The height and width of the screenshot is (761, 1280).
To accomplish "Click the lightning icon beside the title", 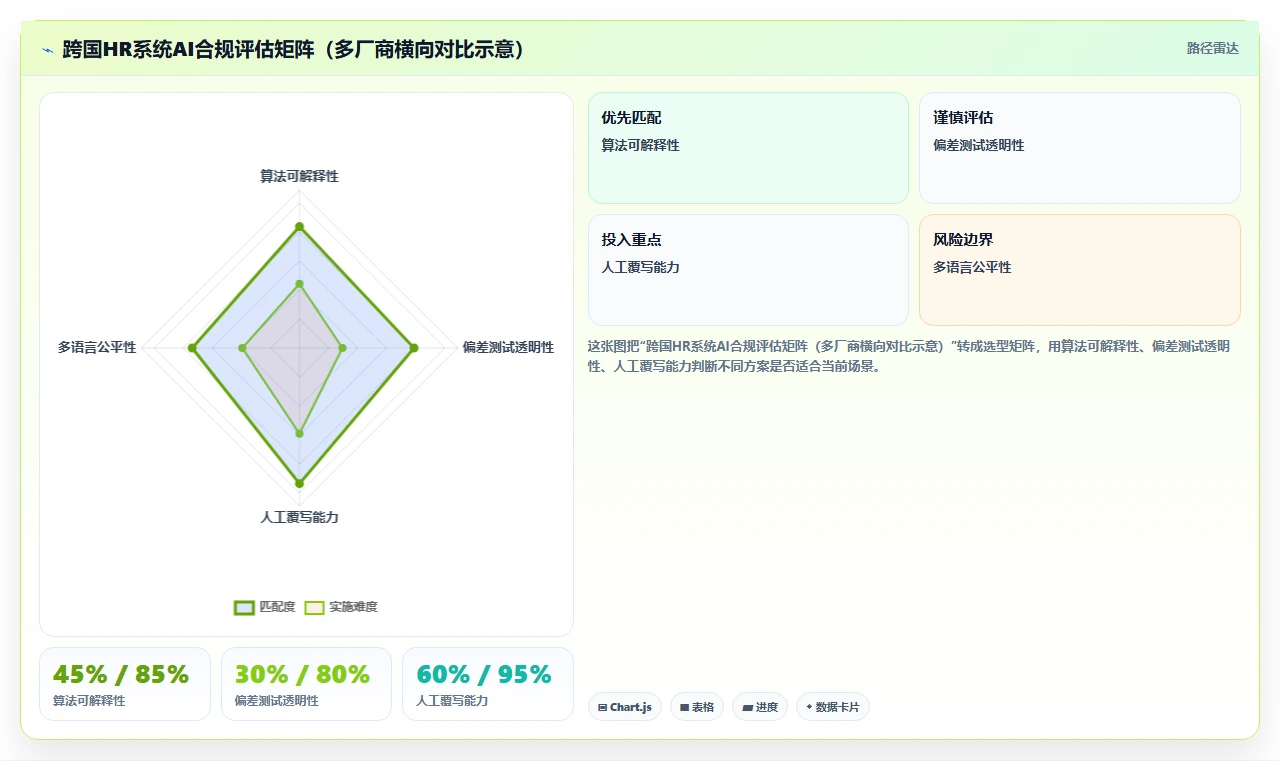I will pyautogui.click(x=47, y=50).
